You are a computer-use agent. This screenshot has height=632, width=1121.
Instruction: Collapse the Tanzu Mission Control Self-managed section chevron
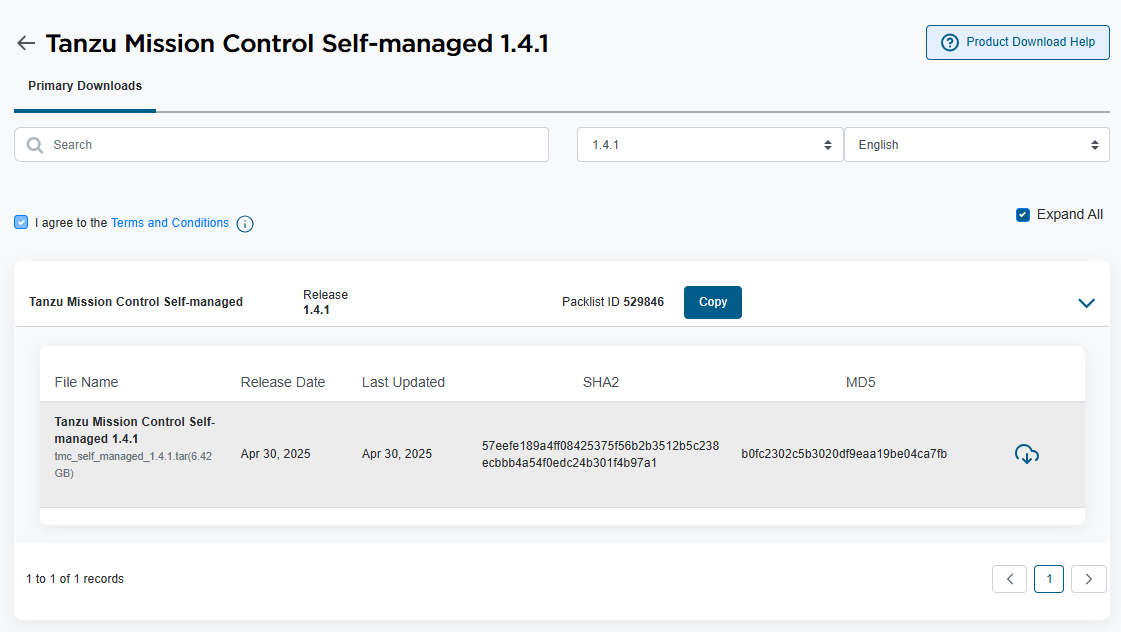[x=1086, y=303]
